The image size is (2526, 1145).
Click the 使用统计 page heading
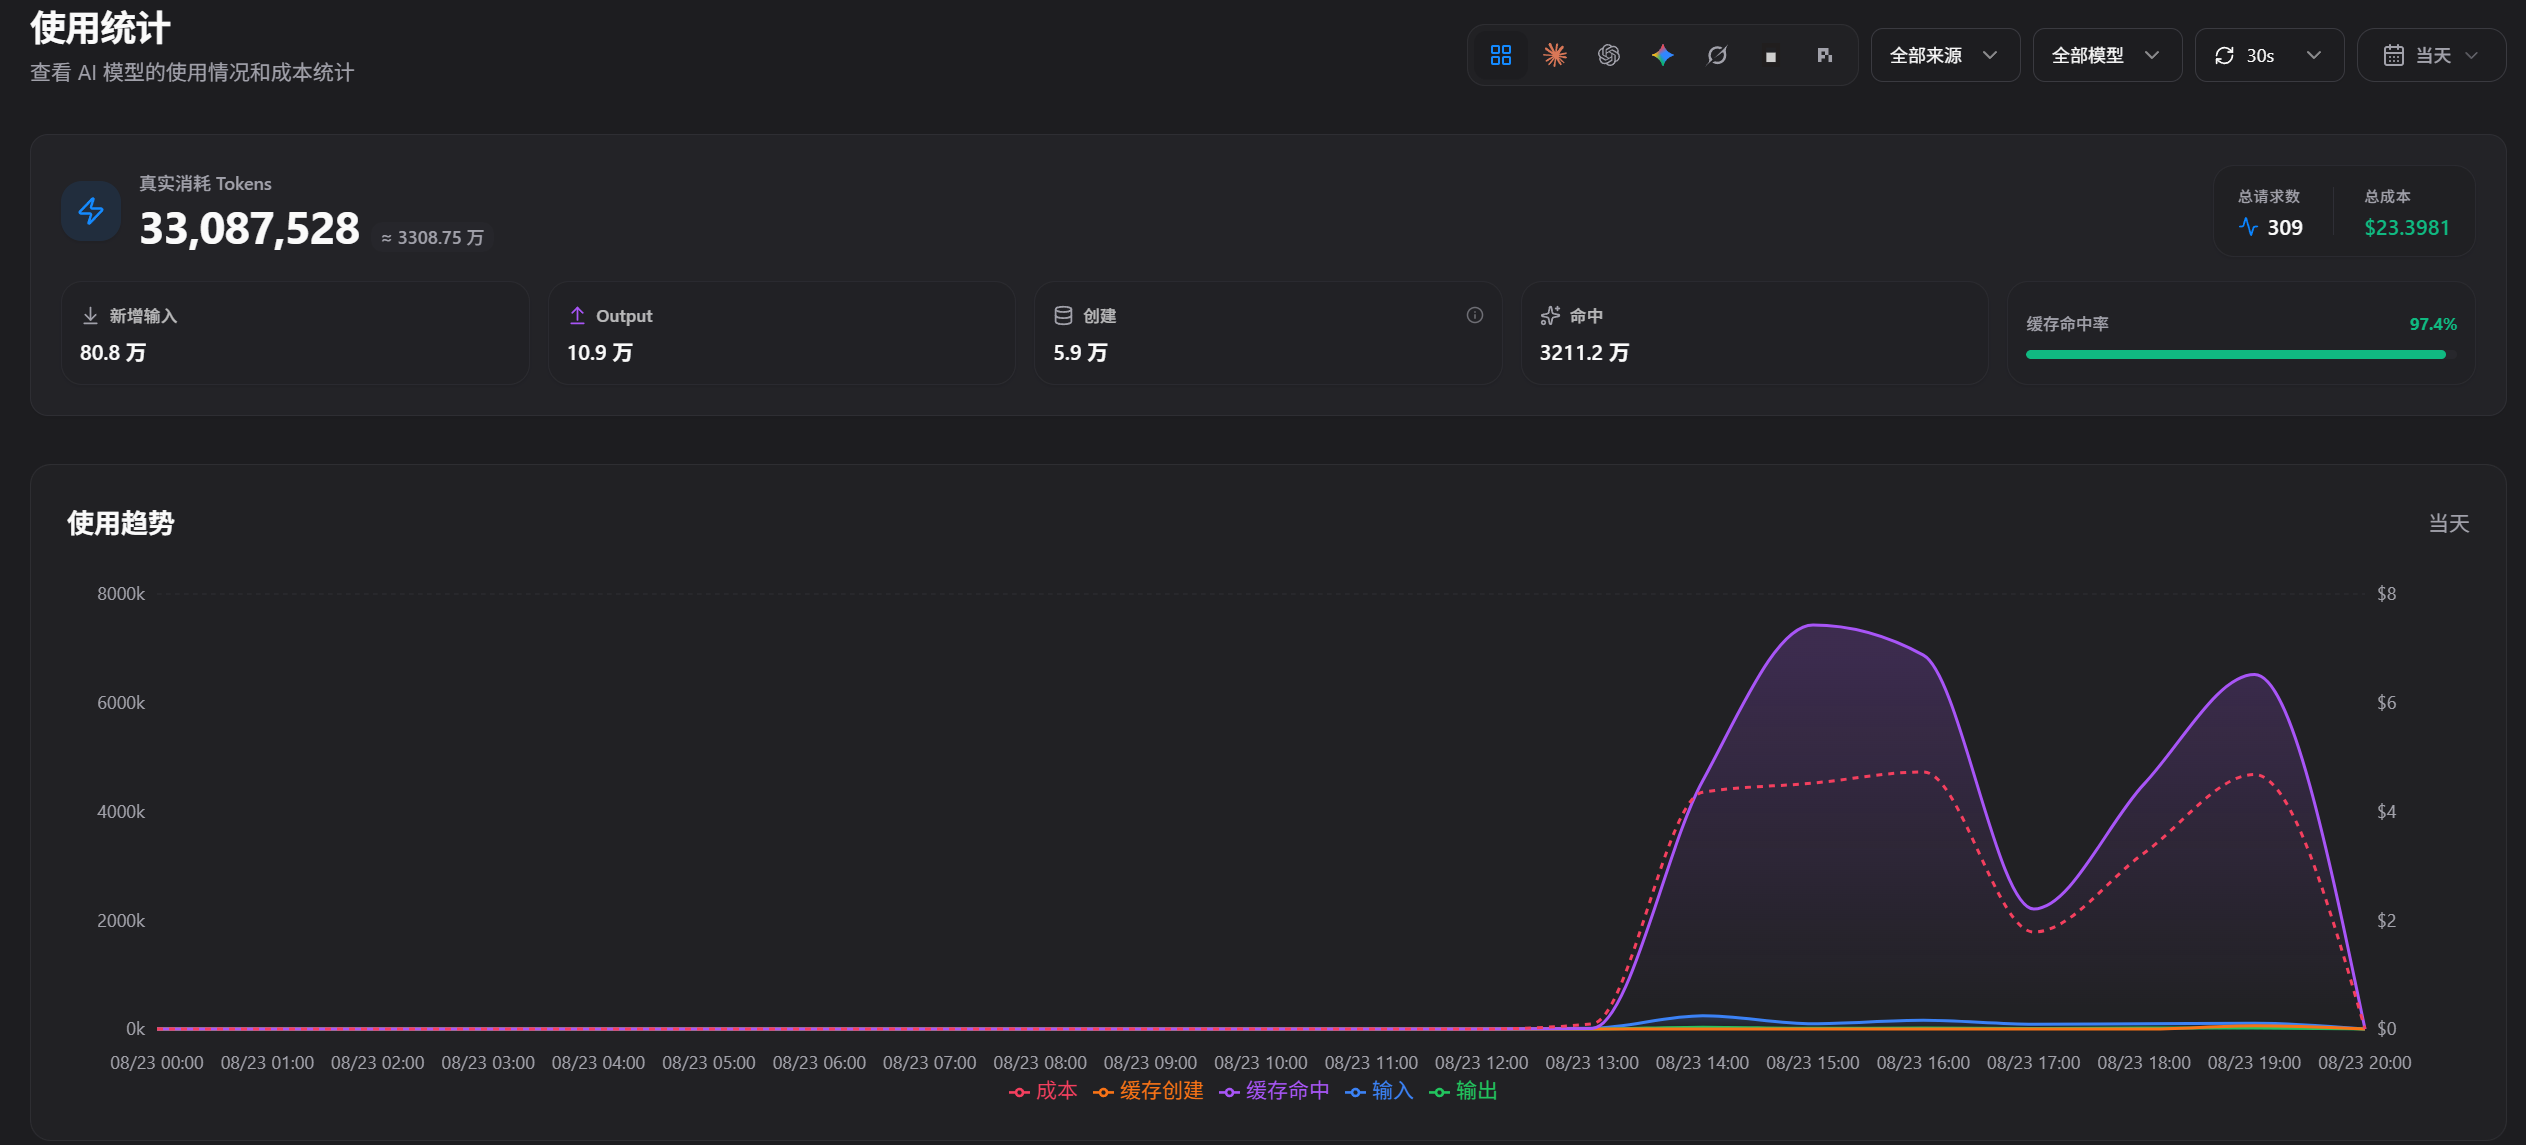(100, 28)
